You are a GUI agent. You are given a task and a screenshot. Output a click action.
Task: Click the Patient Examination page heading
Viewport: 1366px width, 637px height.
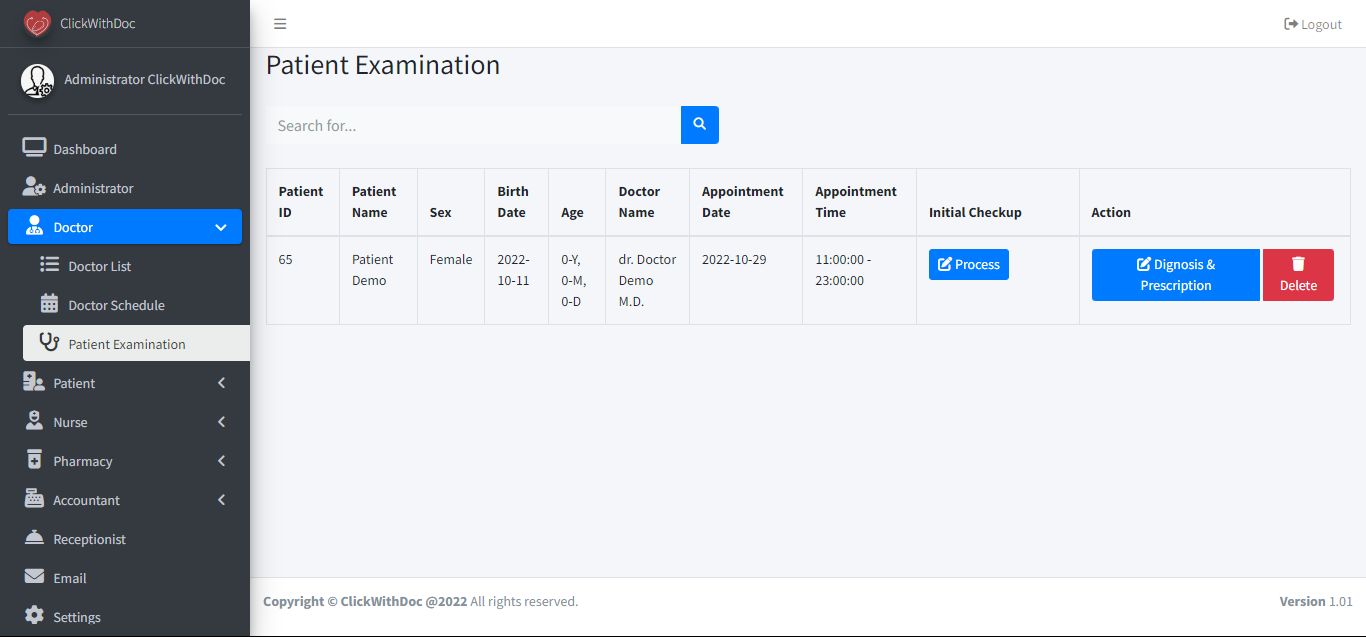coord(383,65)
